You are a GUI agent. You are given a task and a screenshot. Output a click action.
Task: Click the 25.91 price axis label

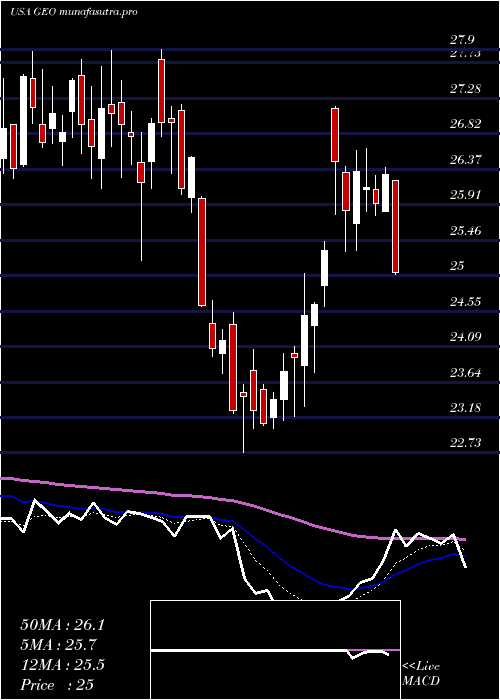(465, 195)
